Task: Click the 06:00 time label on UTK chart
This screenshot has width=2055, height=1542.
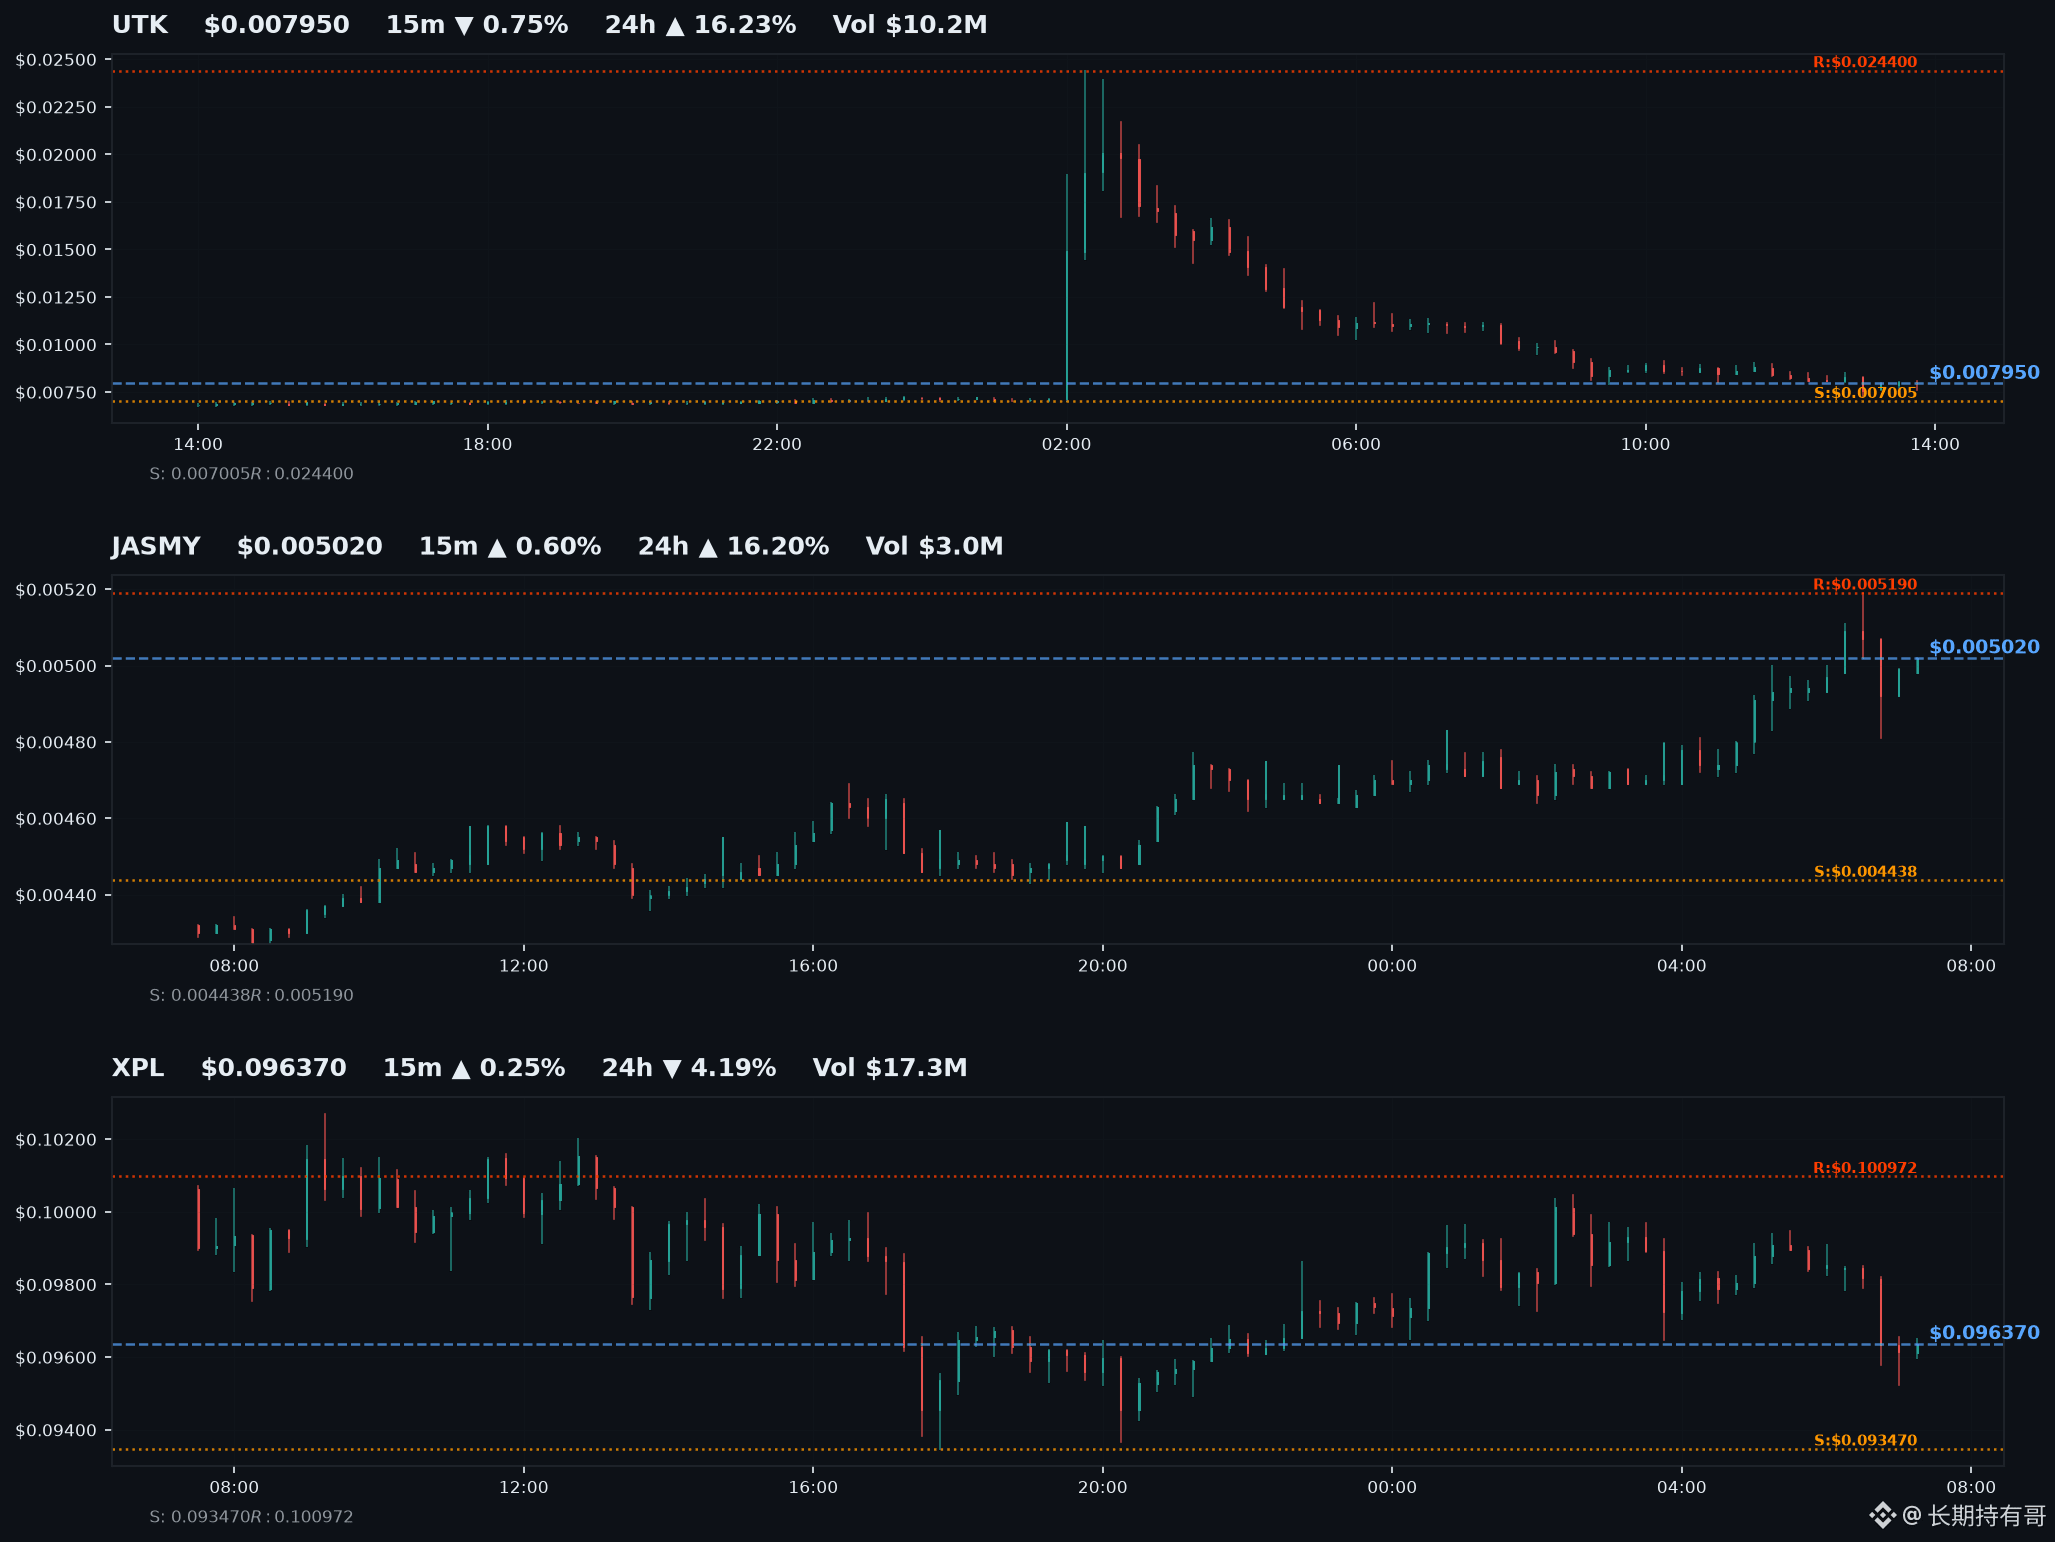Action: coord(1356,445)
